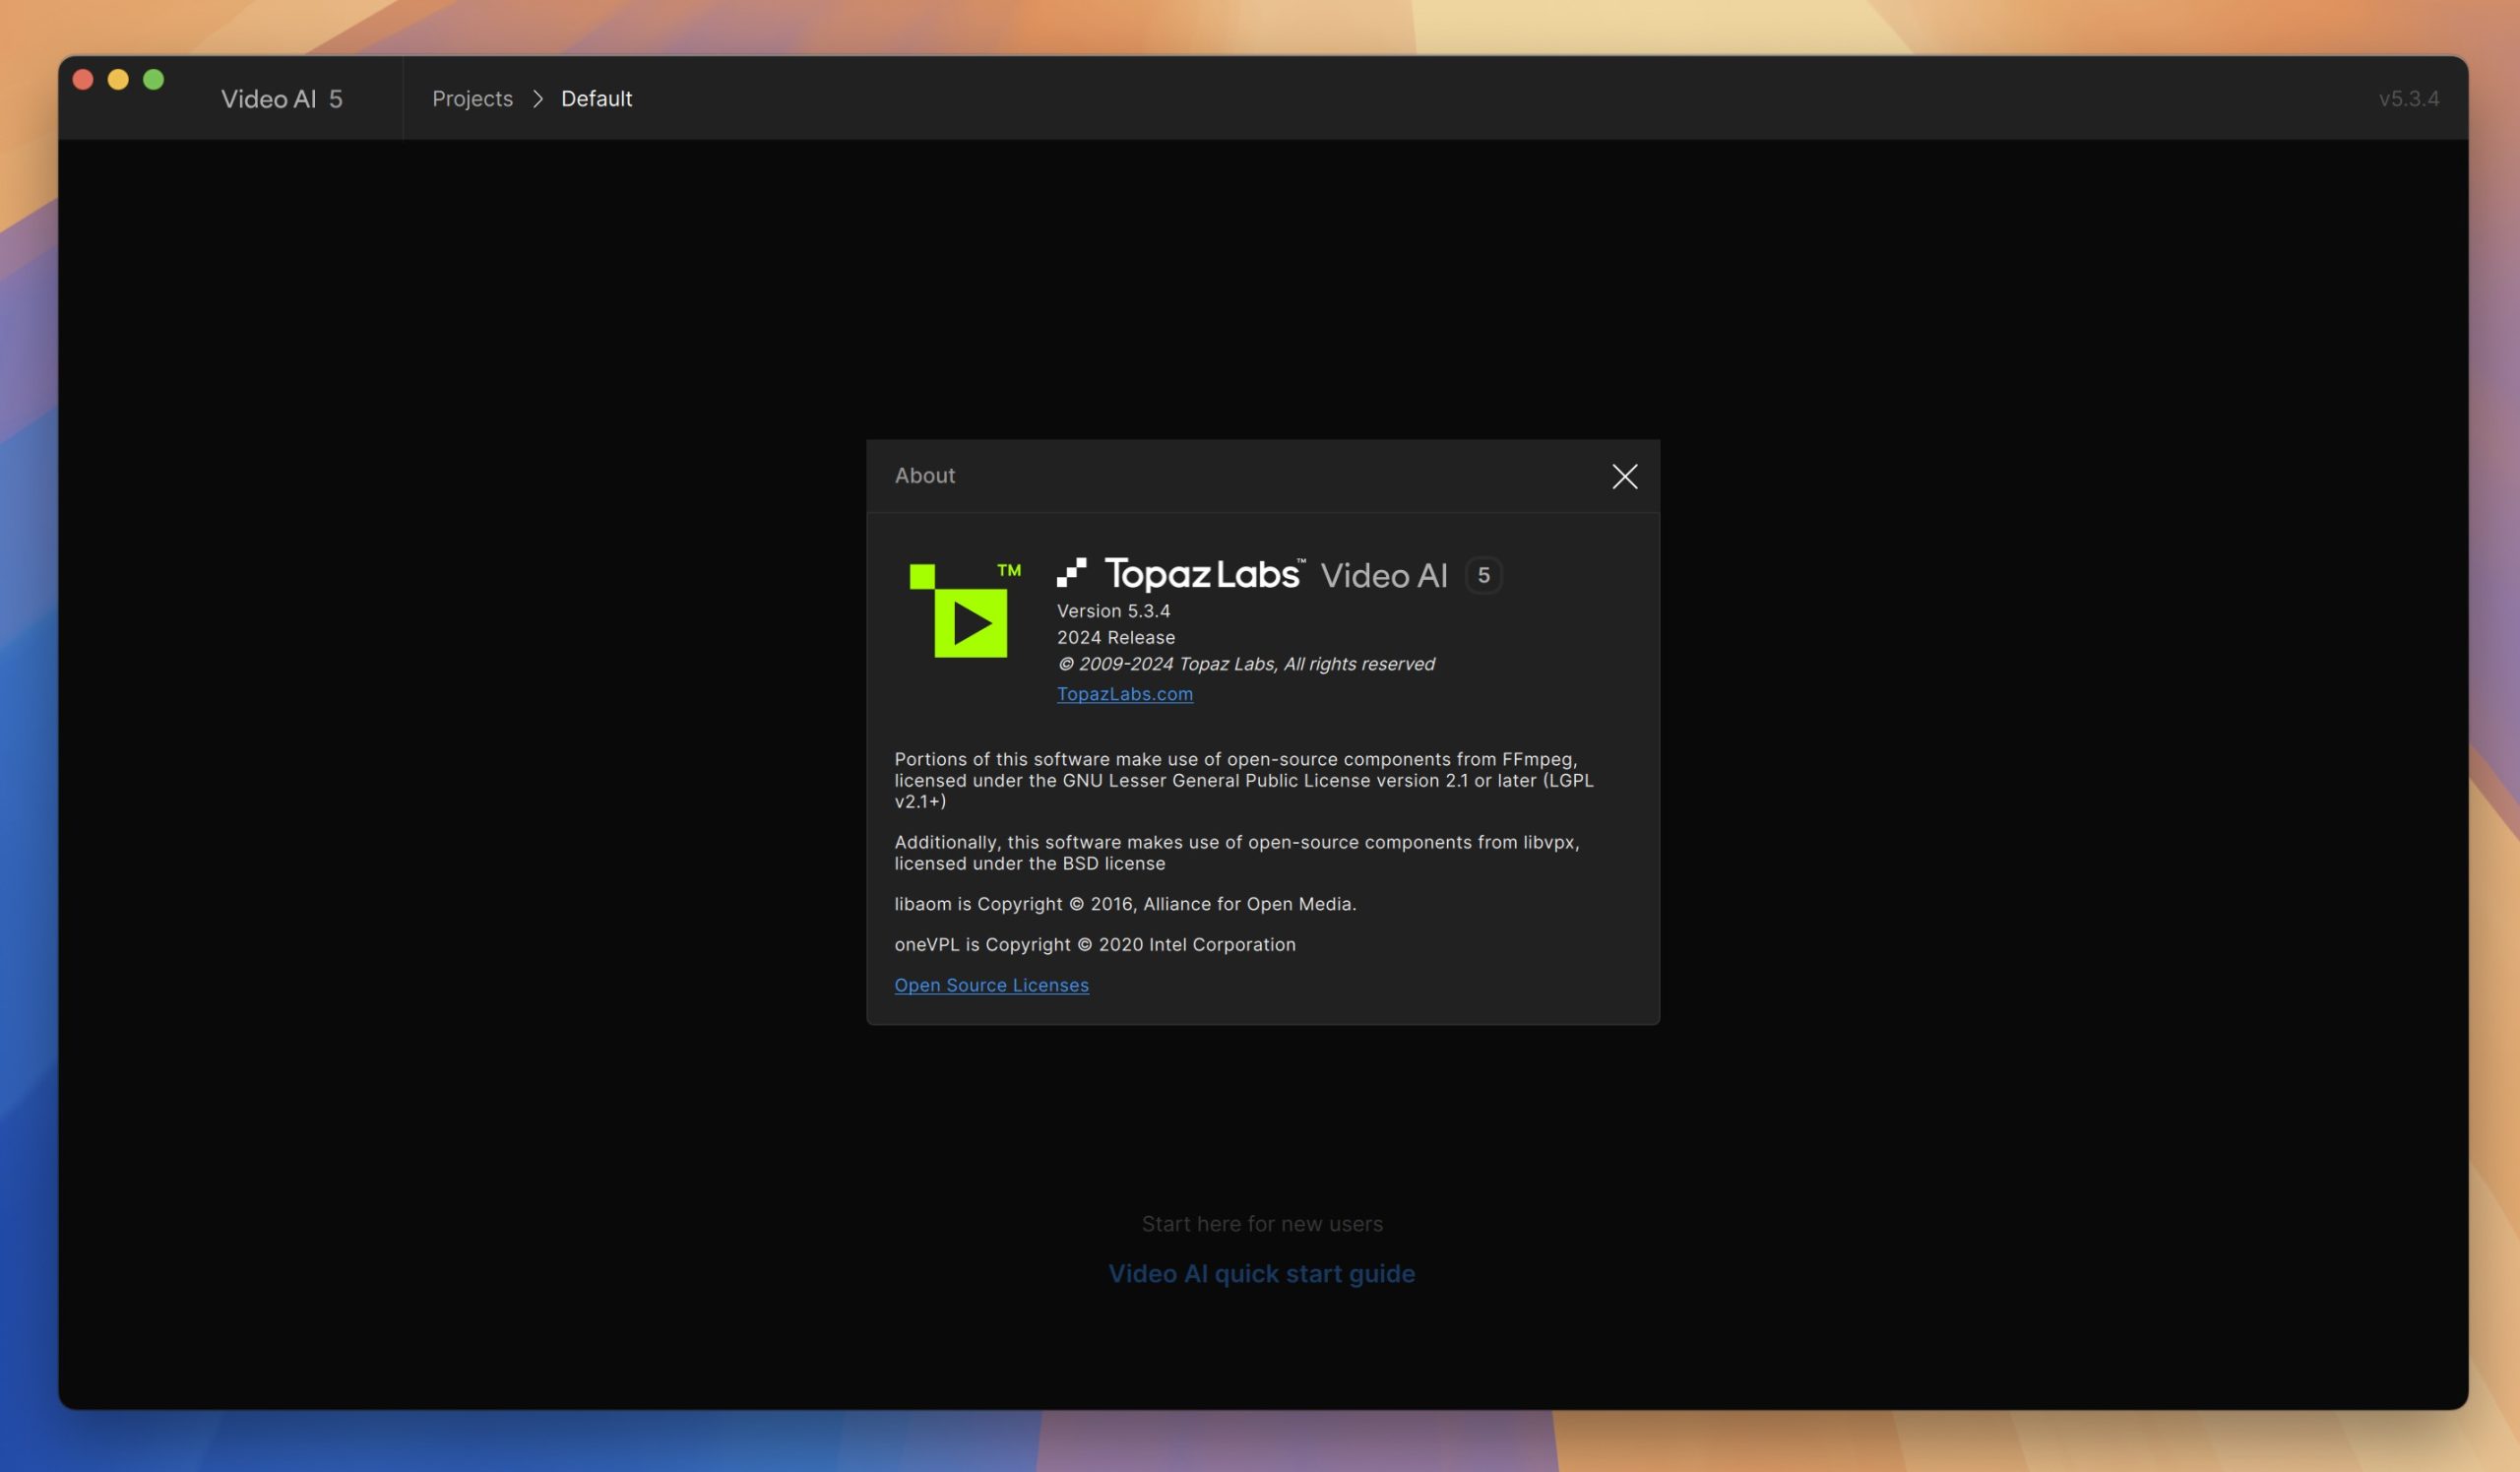2520x1472 pixels.
Task: Click the v5.3.4 label in the title bar
Action: 2408,98
